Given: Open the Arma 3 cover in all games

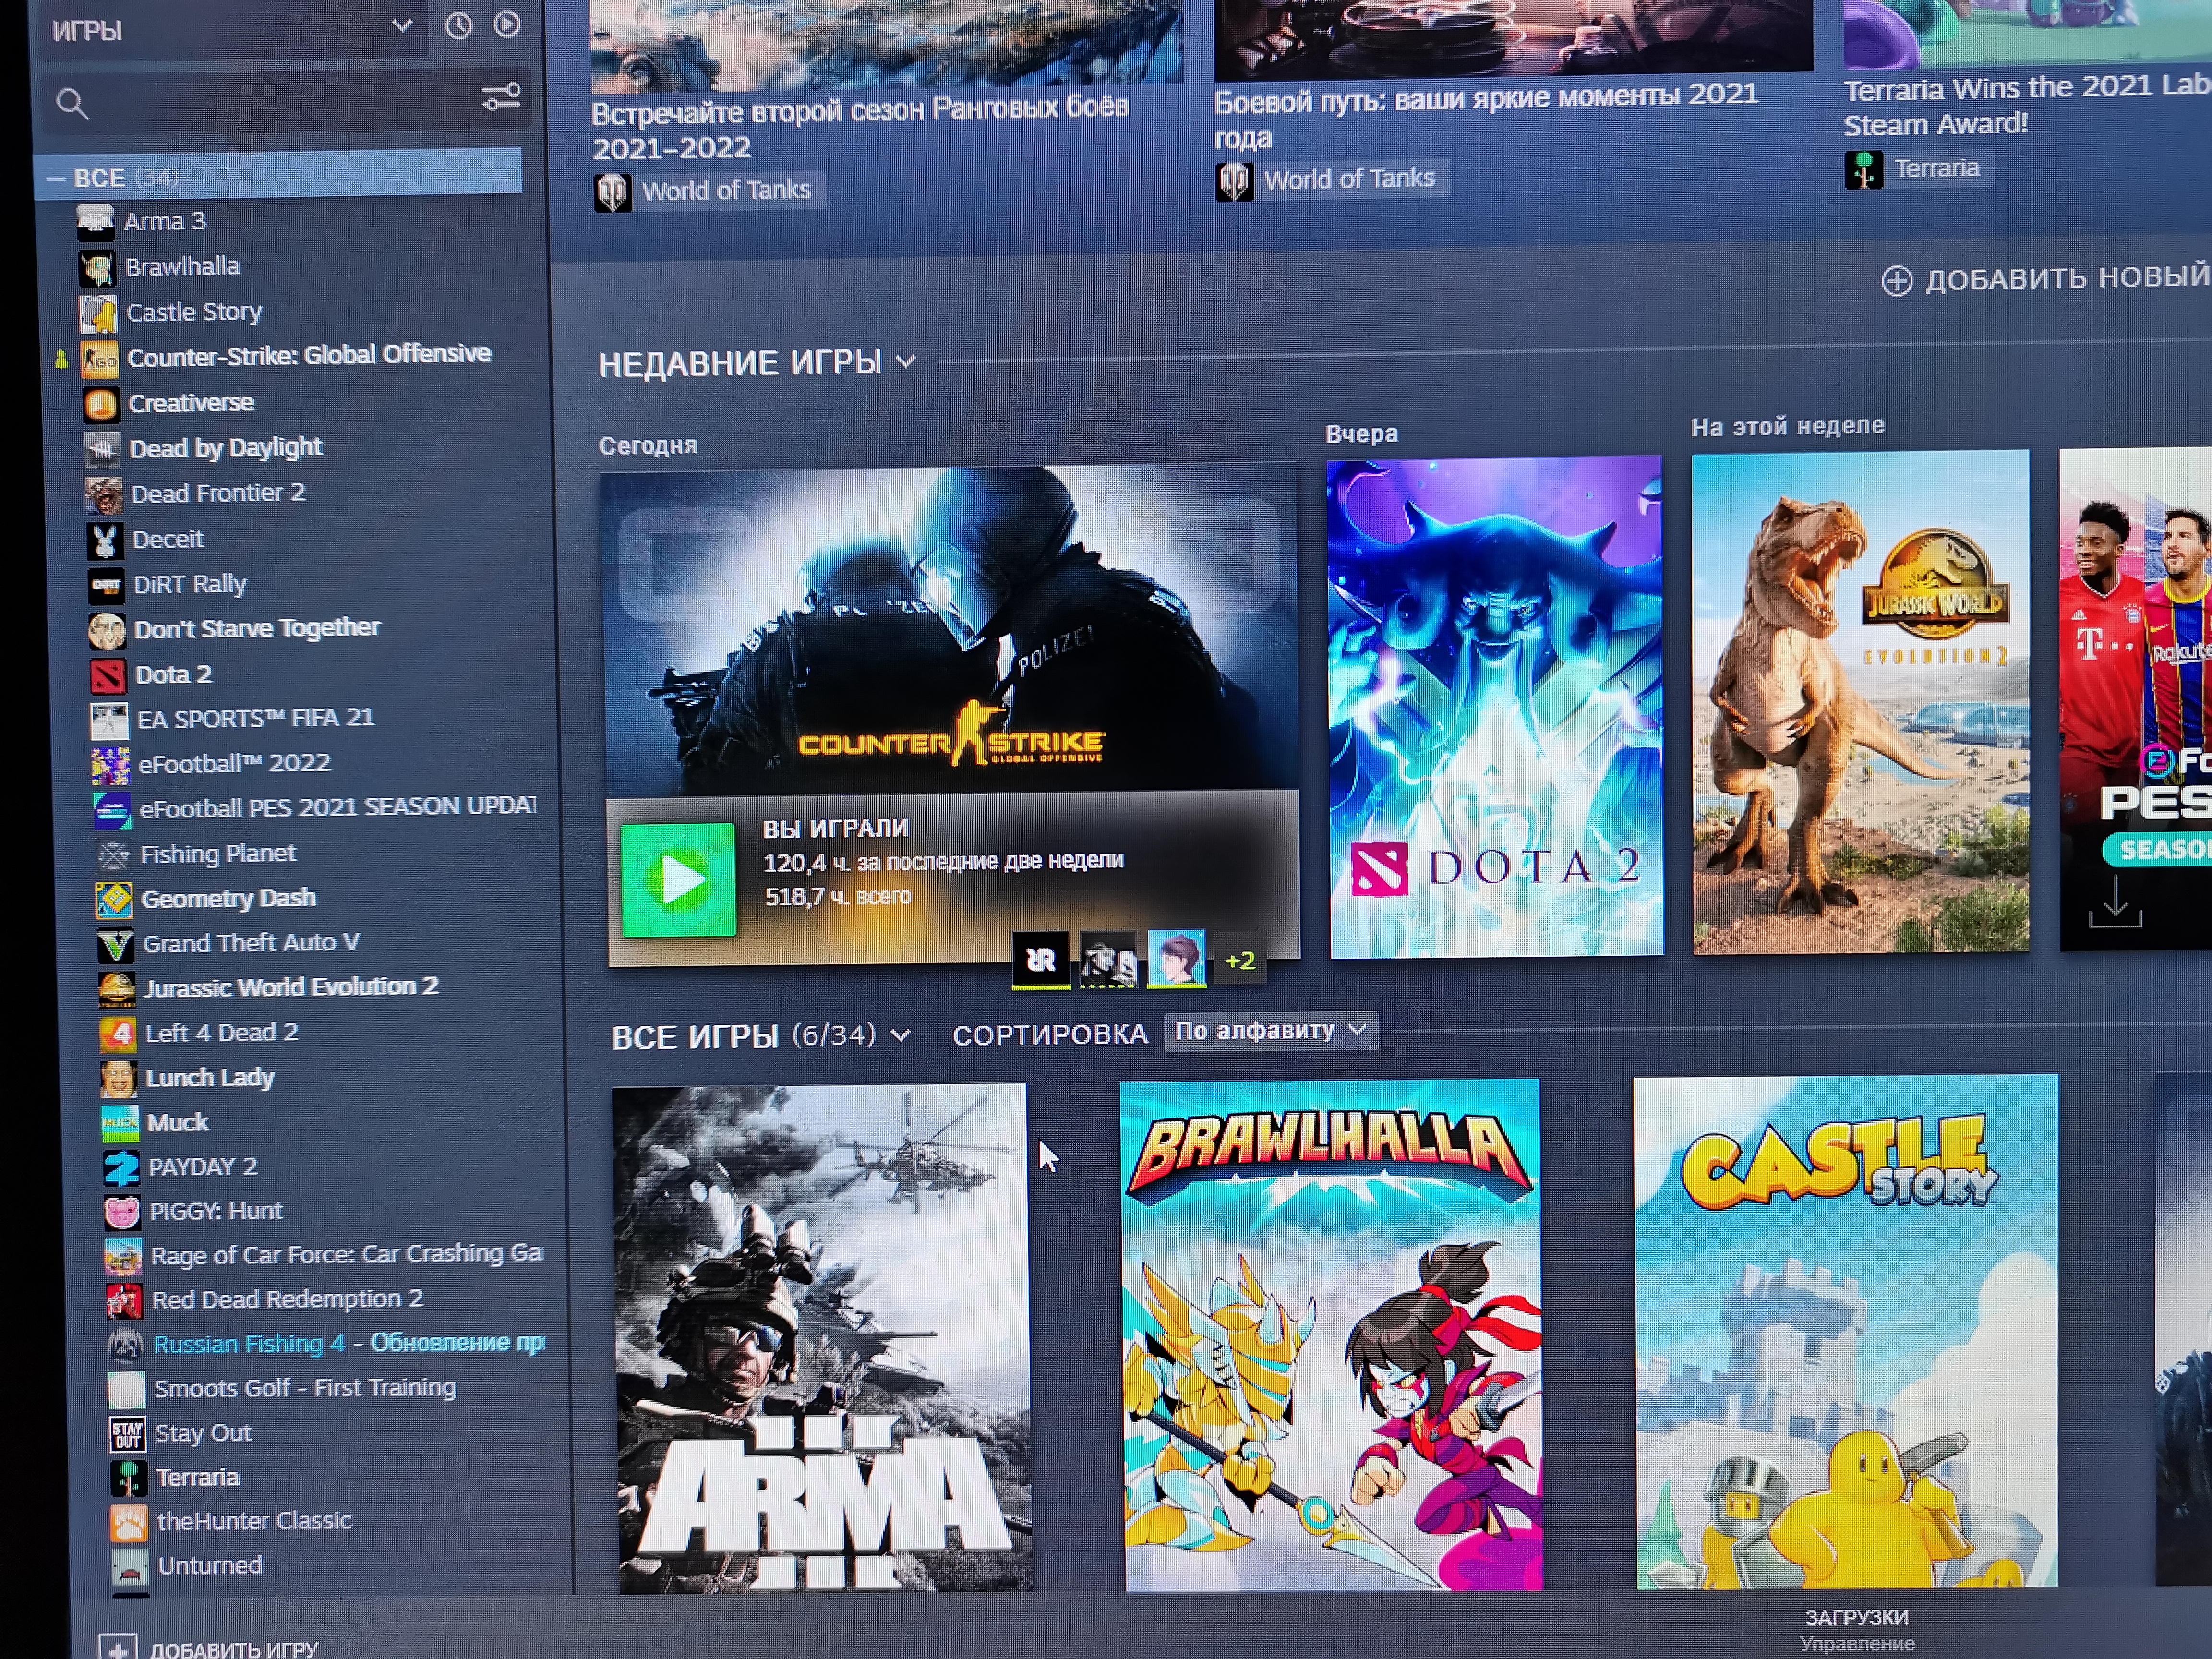Looking at the screenshot, I should (822, 1338).
